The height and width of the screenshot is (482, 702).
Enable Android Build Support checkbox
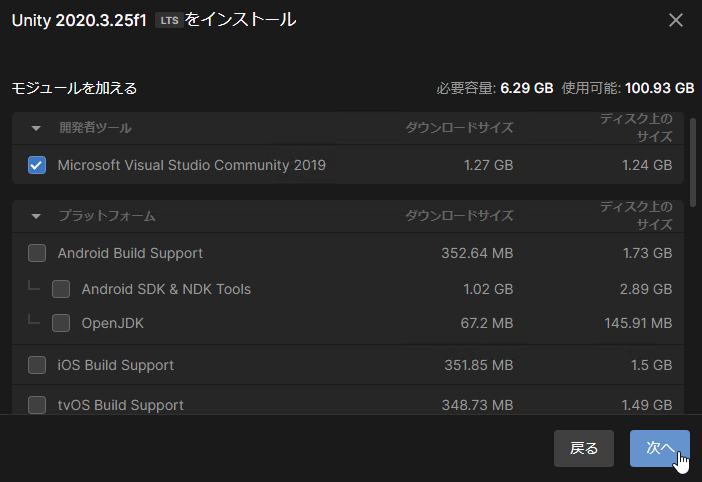pos(37,253)
